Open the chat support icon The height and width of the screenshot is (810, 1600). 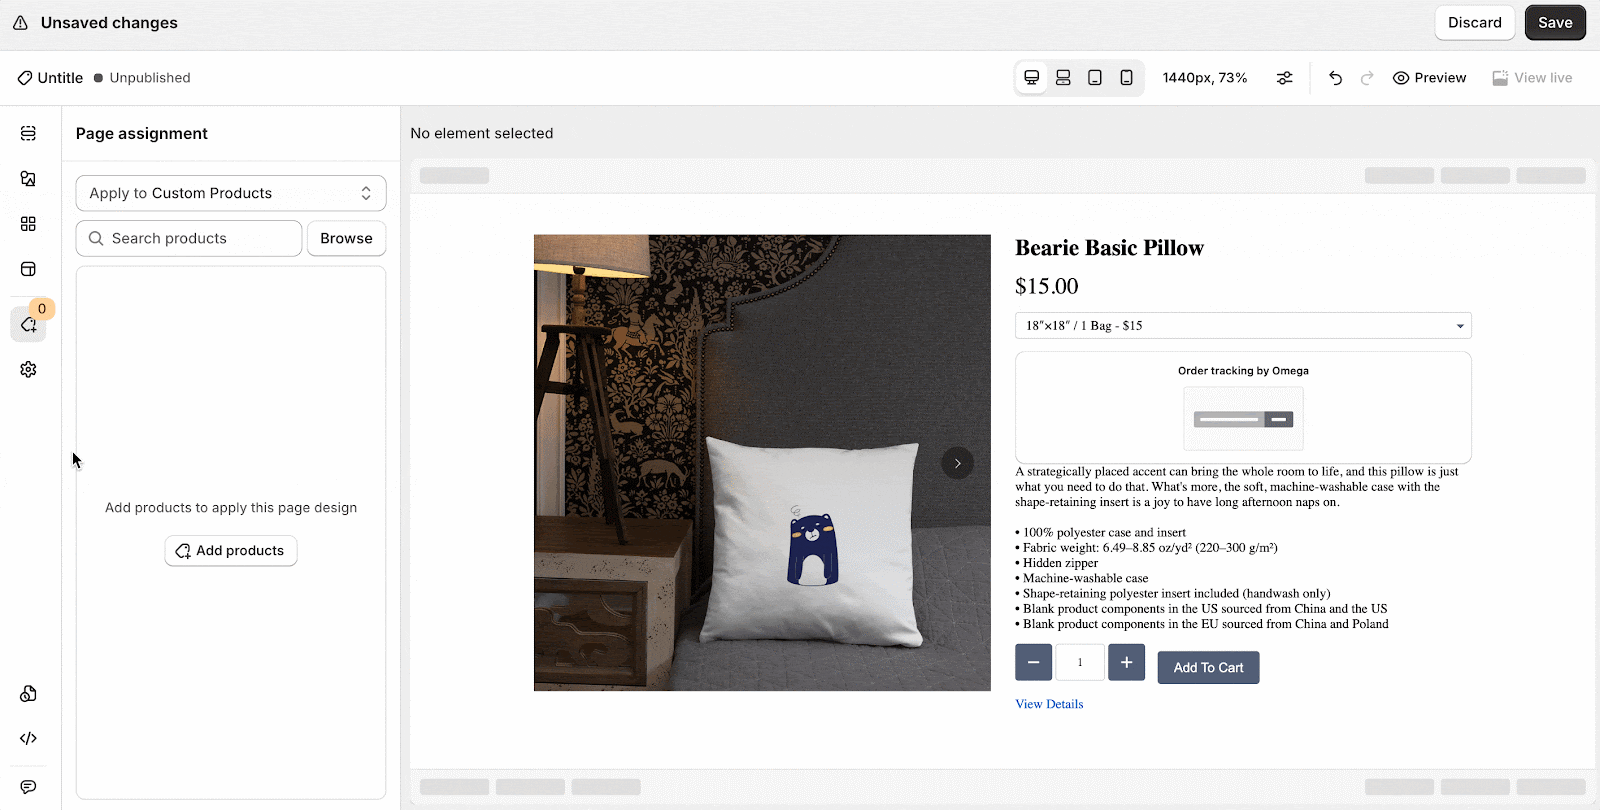[x=28, y=787]
